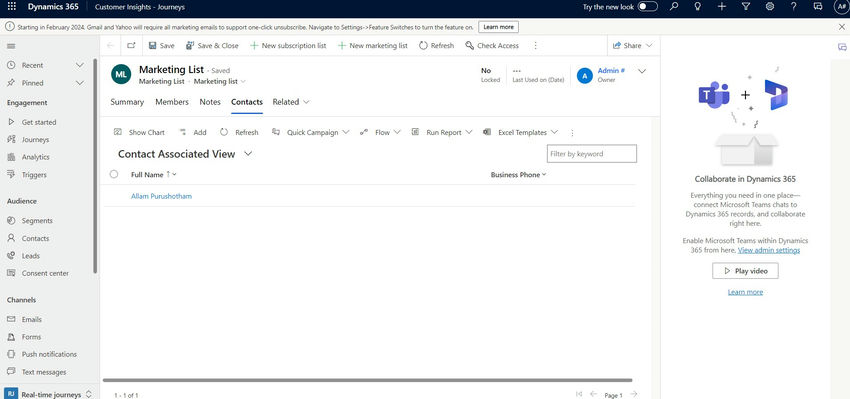The width and height of the screenshot is (850, 399).
Task: Toggle the select all rows checkbox
Action: pos(114,174)
